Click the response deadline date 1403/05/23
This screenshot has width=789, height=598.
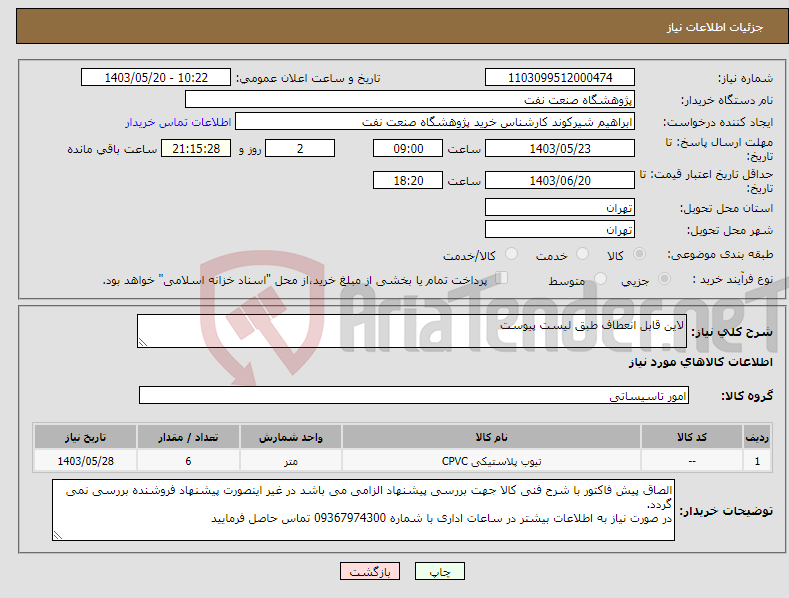pyautogui.click(x=560, y=148)
